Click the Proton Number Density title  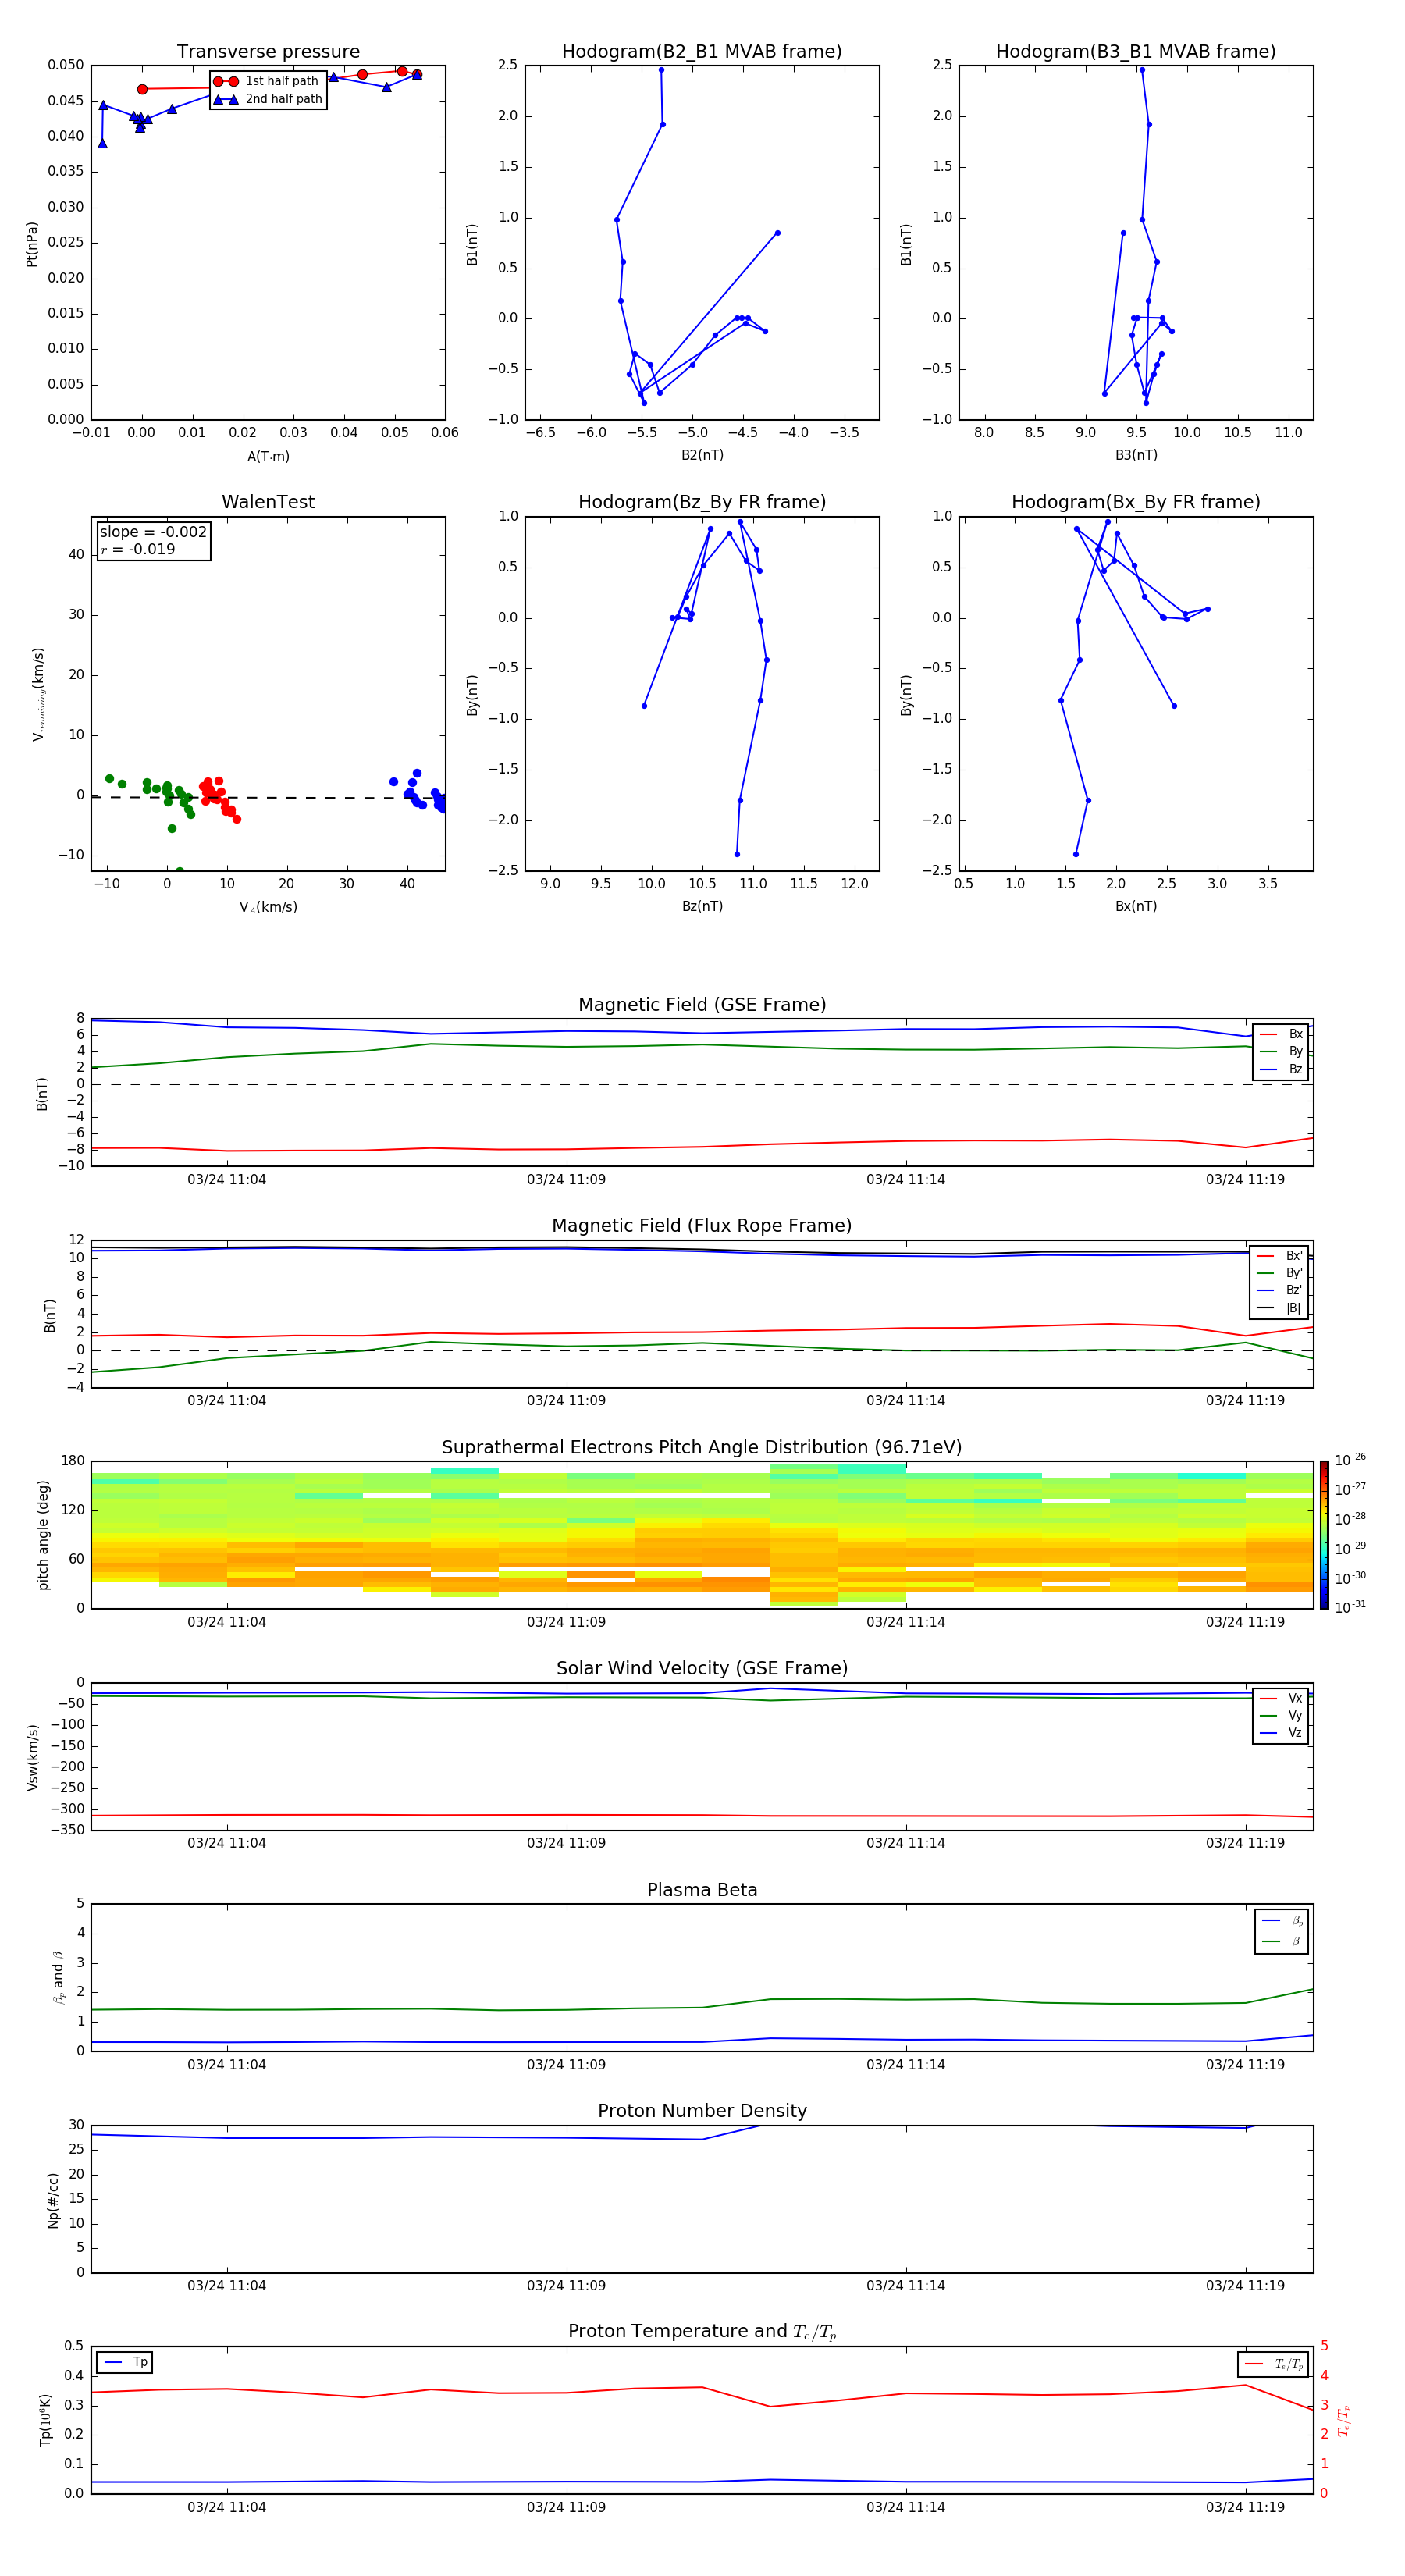coord(702,2111)
